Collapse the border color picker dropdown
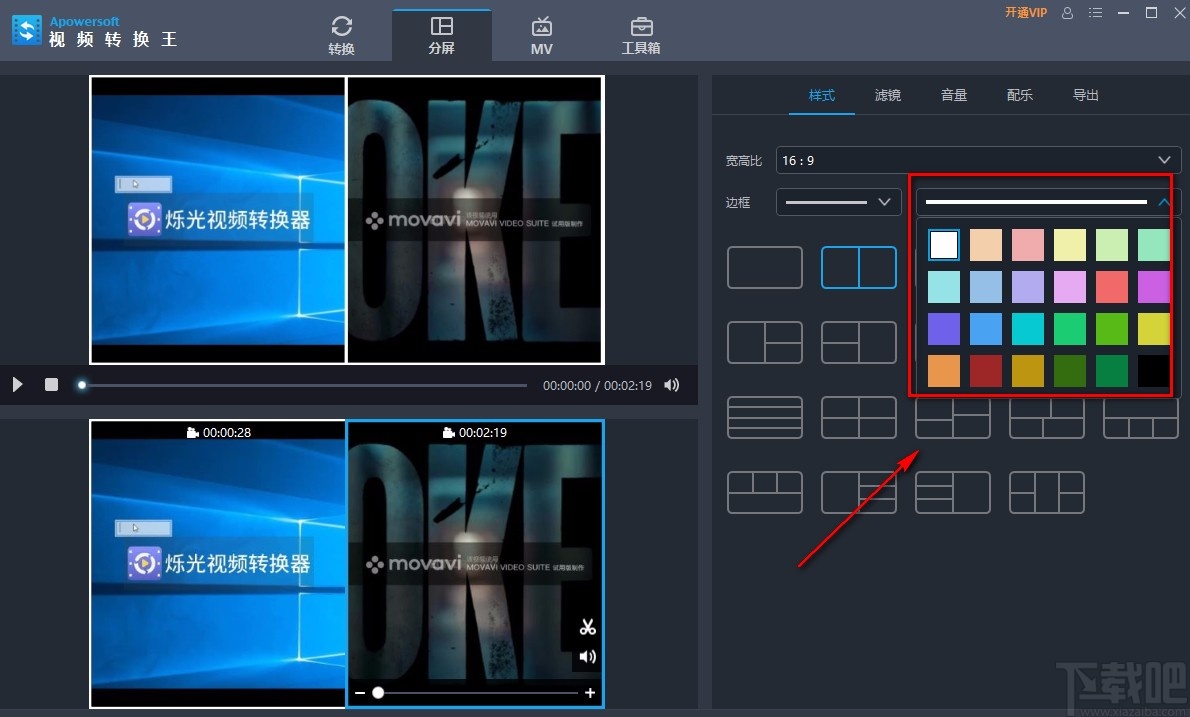 click(x=1163, y=201)
